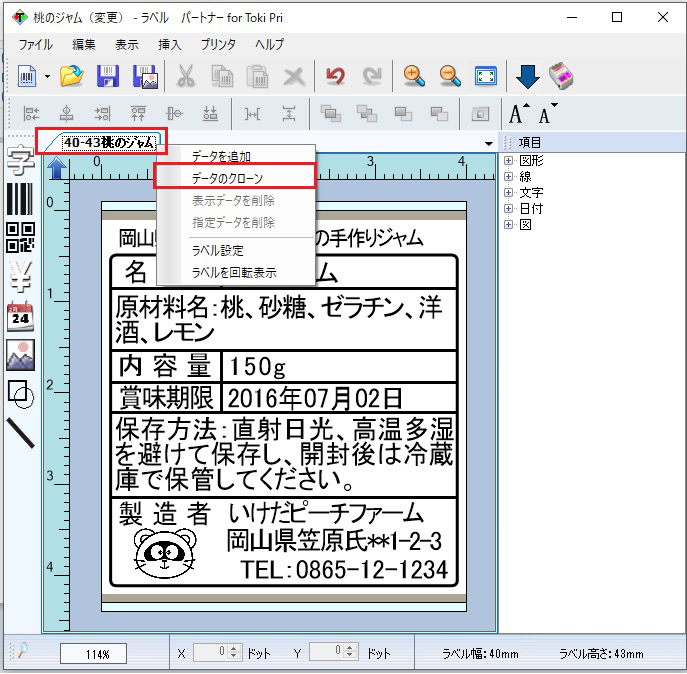Click the bring to front icon
This screenshot has width=687, height=674.
(331, 114)
